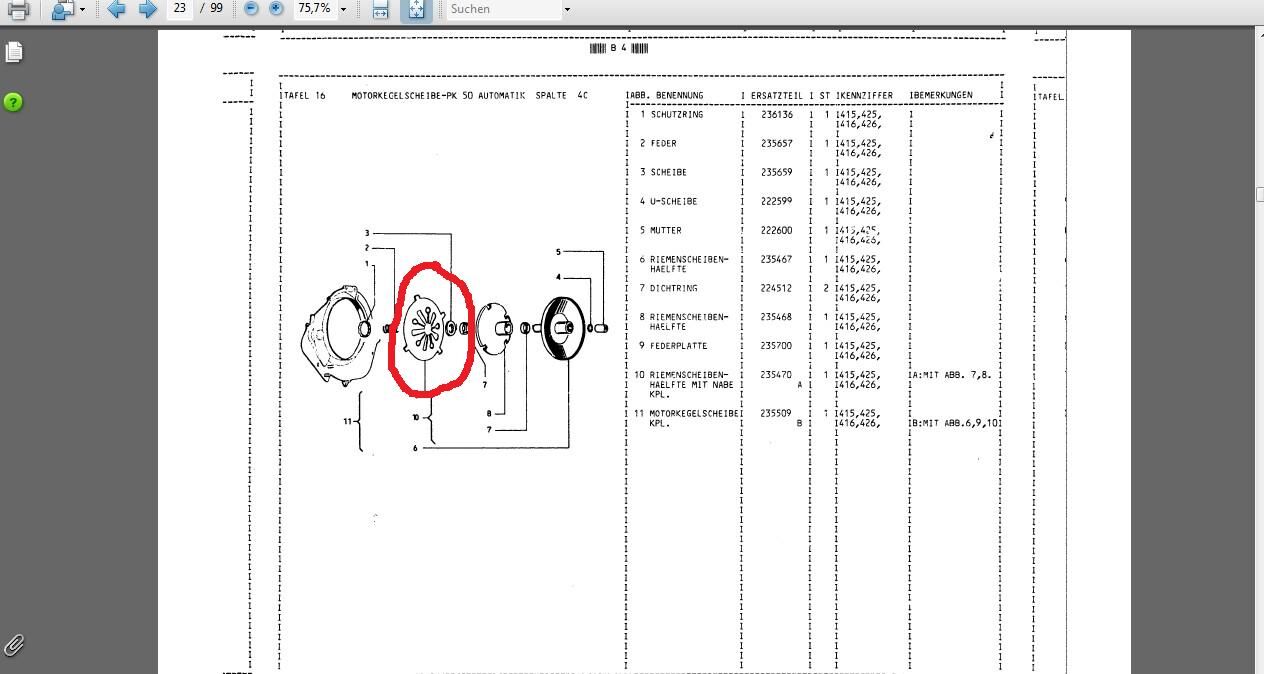Expand the zoom level dropdown arrow
This screenshot has width=1264, height=674.
tap(343, 9)
